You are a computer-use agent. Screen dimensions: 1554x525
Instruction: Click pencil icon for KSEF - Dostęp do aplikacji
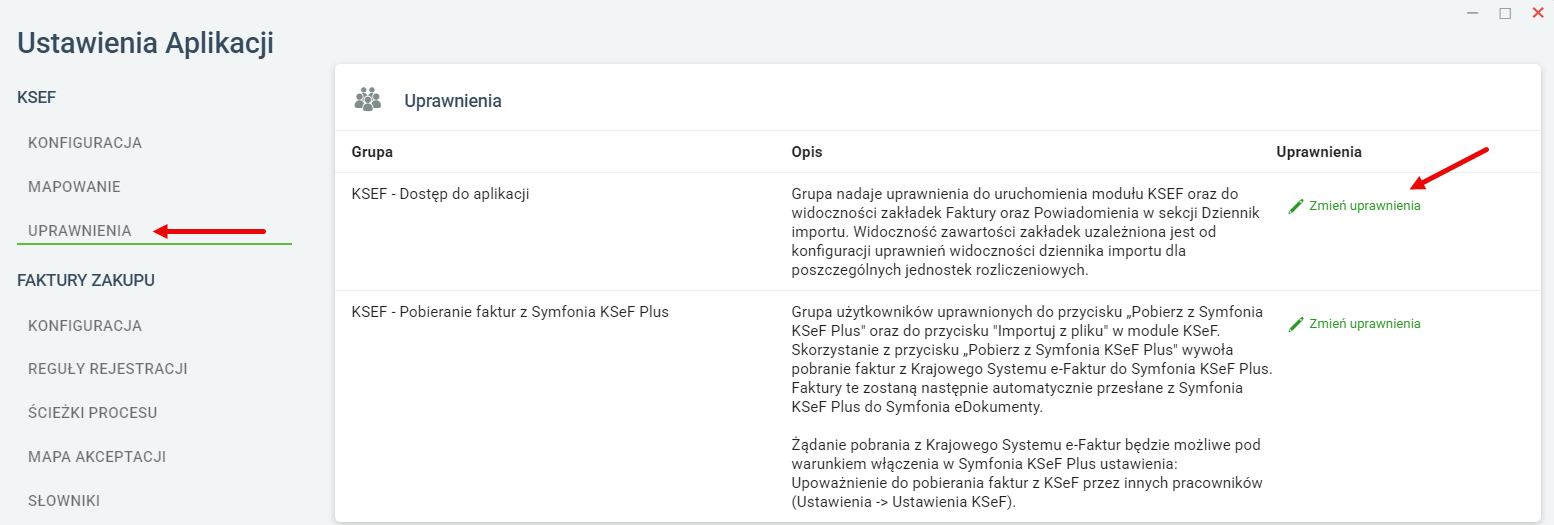point(1297,206)
